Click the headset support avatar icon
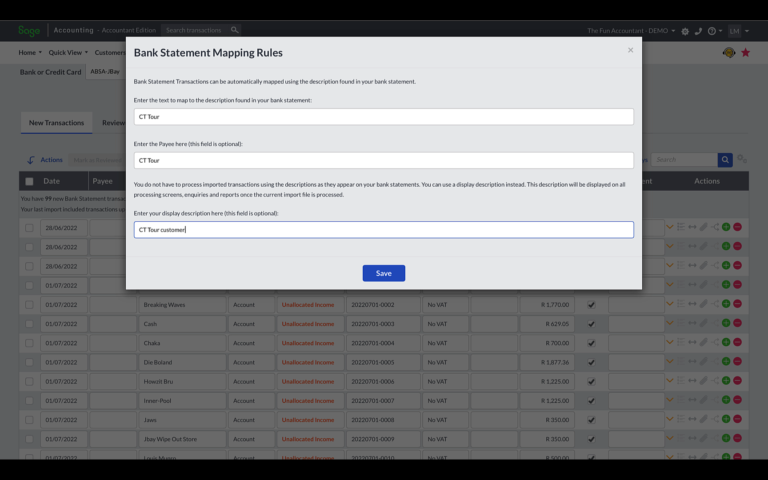This screenshot has width=768, height=480. click(729, 52)
